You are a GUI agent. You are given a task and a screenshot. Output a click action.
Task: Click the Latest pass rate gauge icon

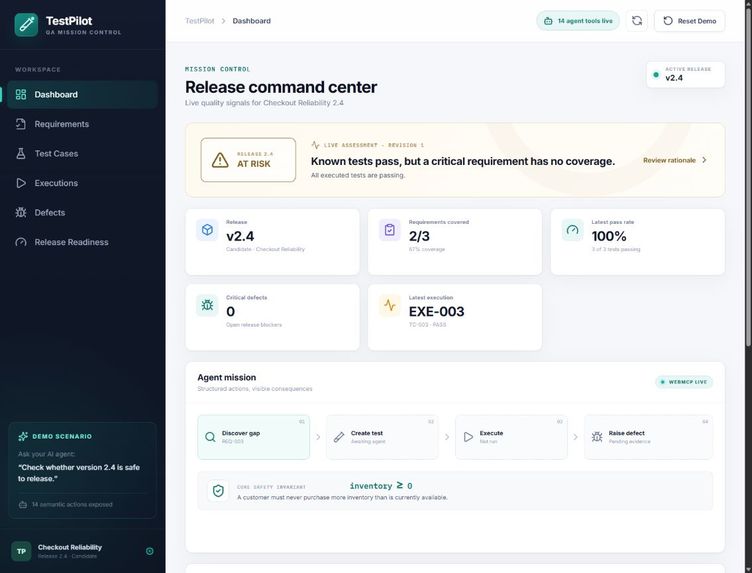tap(572, 230)
